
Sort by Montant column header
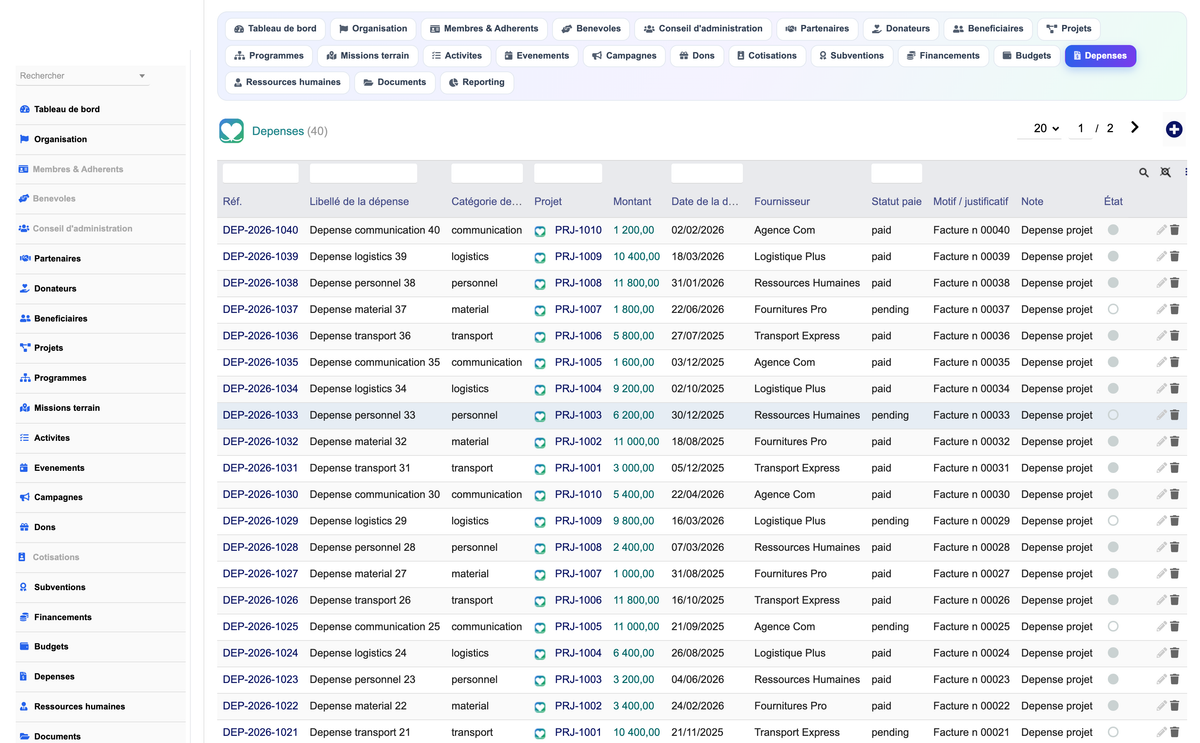(632, 201)
